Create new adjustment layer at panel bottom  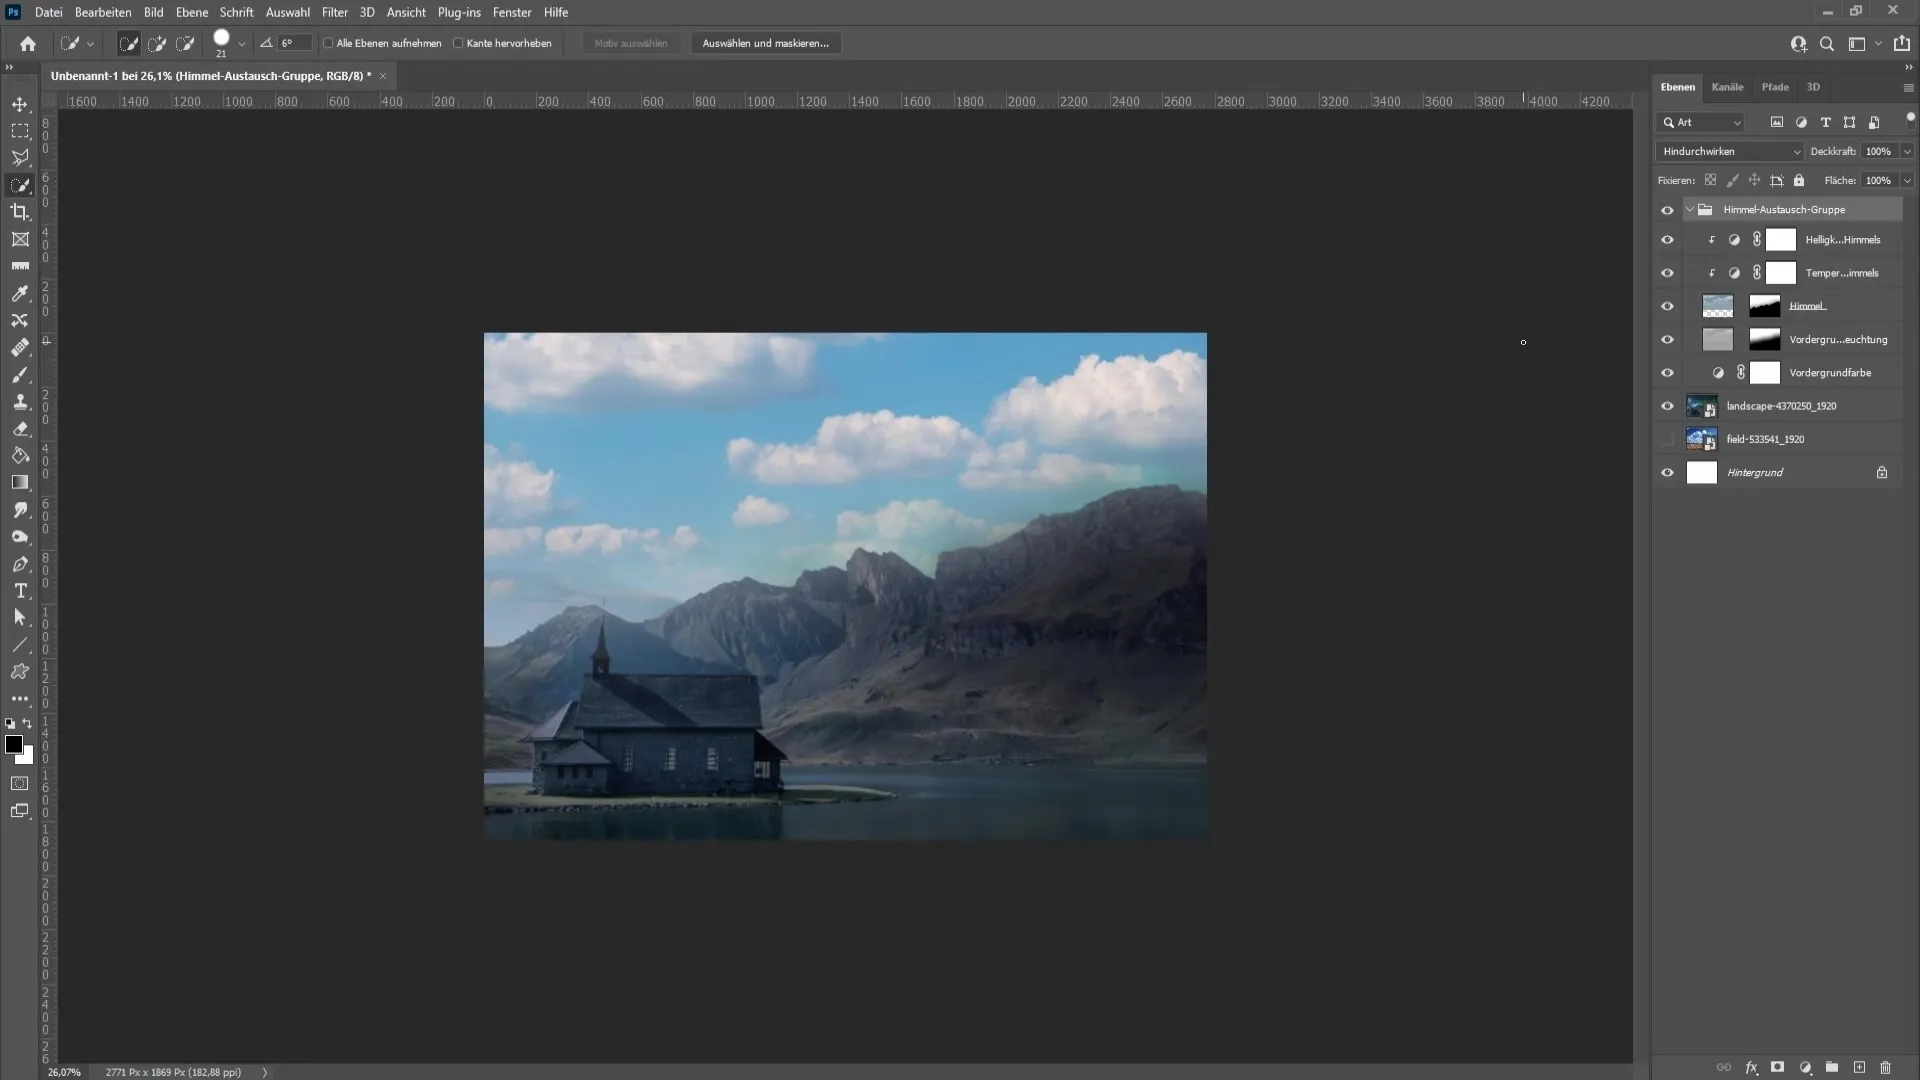pyautogui.click(x=1806, y=1068)
